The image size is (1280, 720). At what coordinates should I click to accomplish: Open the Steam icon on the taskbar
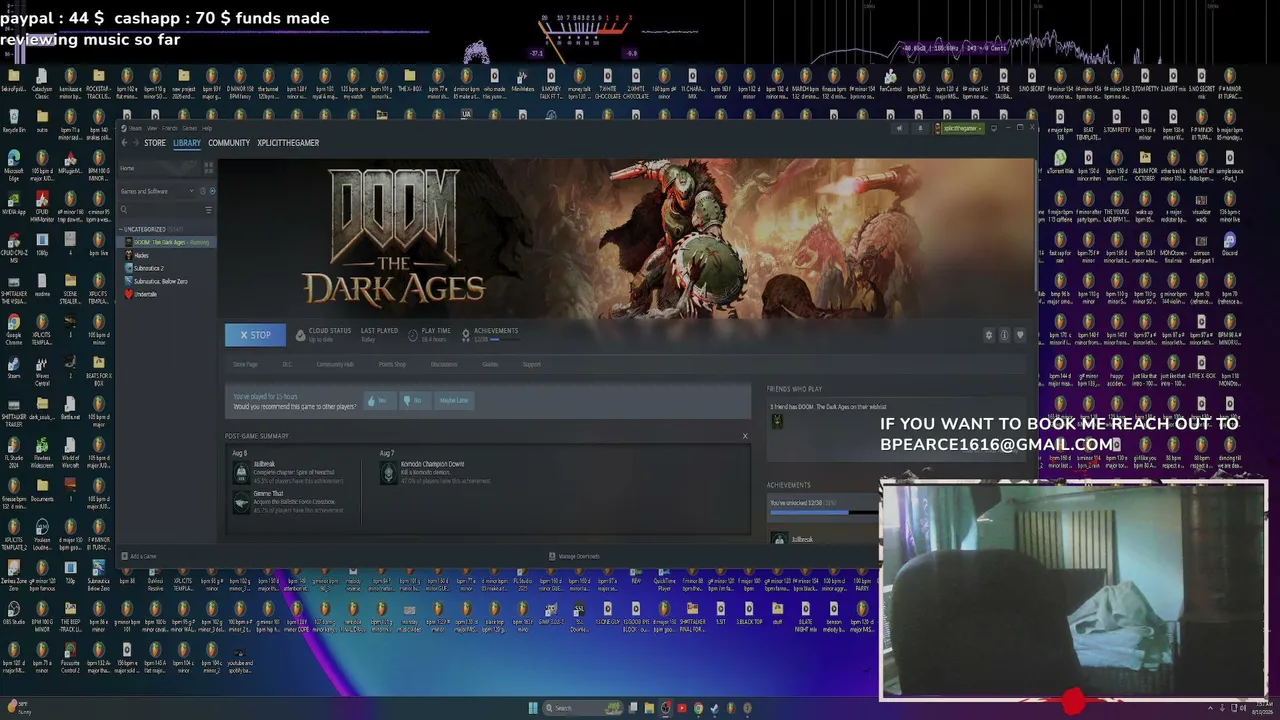tap(714, 708)
